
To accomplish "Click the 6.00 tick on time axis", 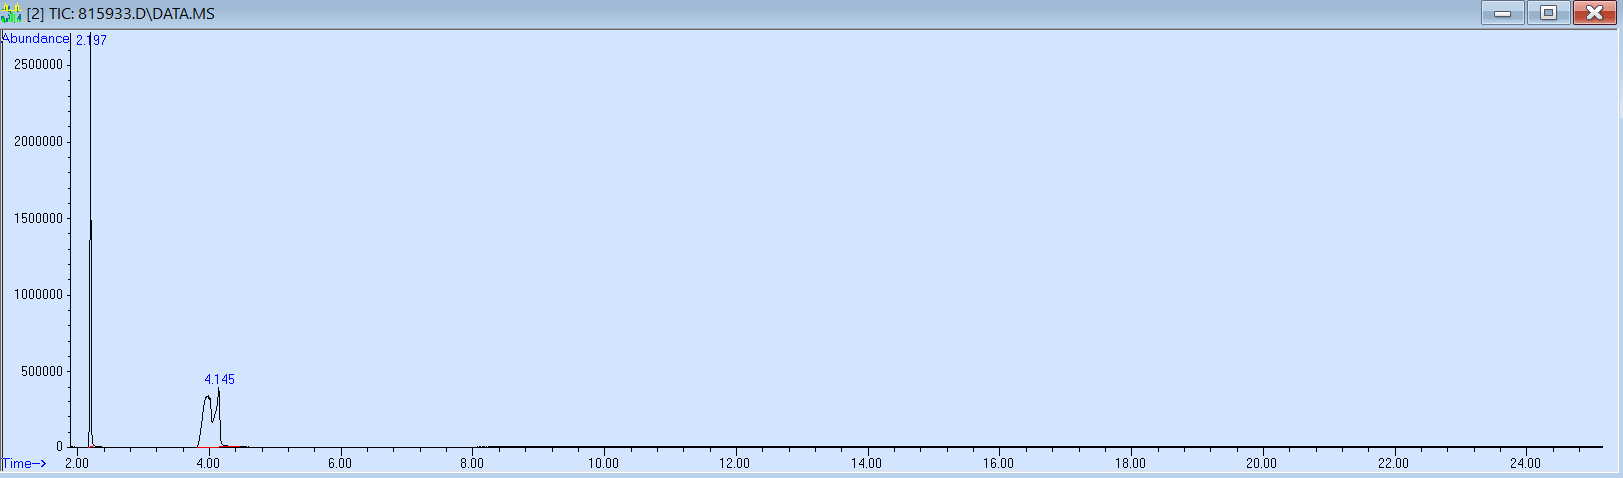I will click(x=340, y=463).
